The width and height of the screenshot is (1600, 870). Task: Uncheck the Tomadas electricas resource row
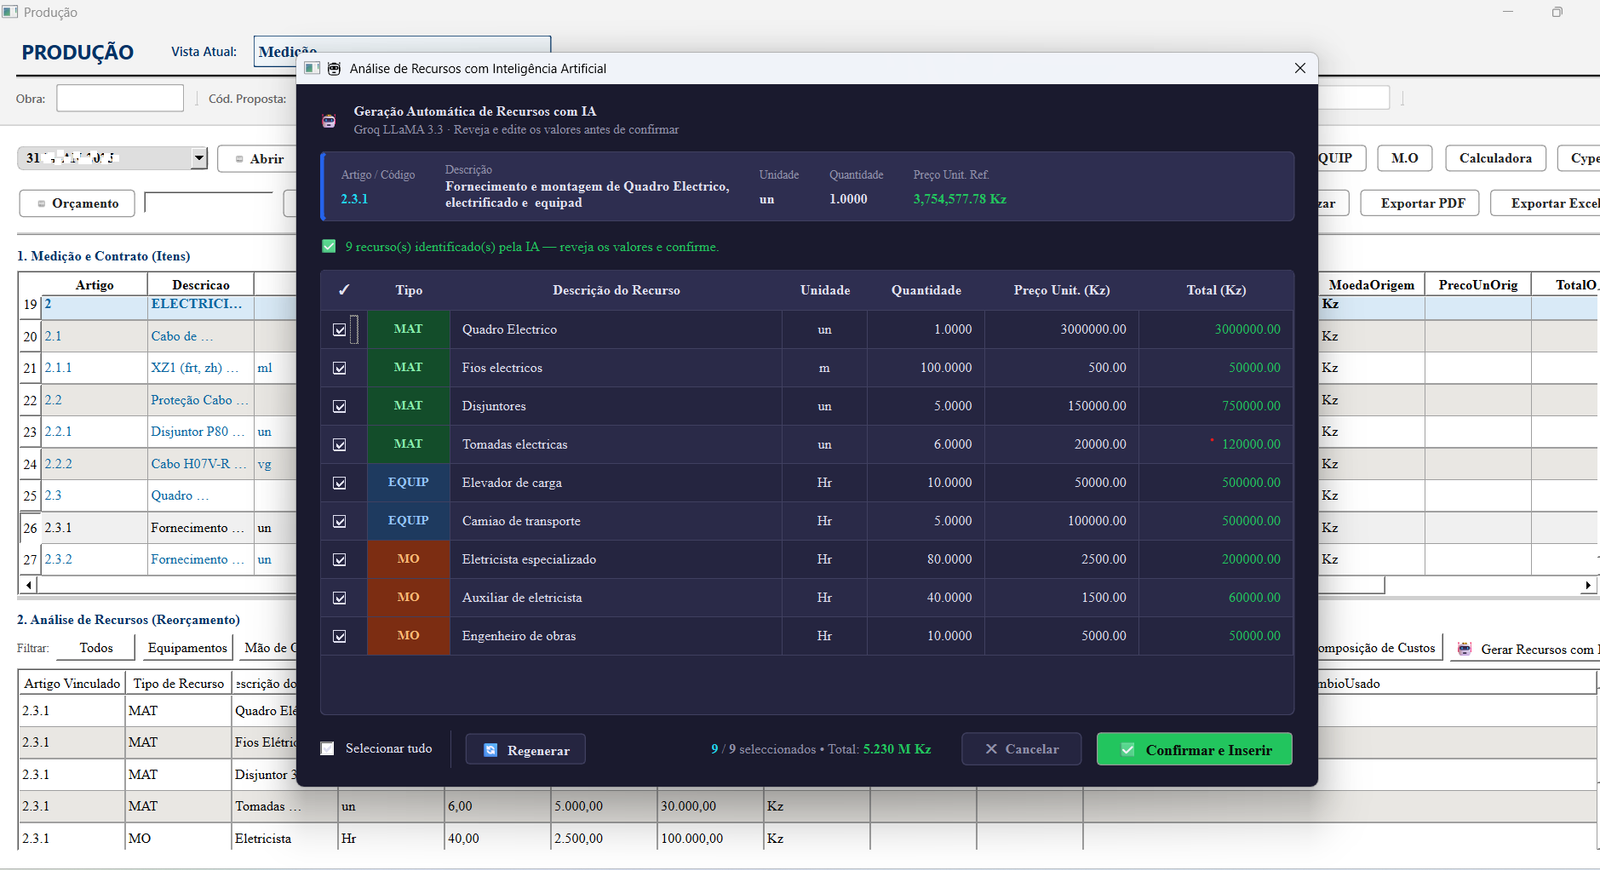click(x=340, y=445)
